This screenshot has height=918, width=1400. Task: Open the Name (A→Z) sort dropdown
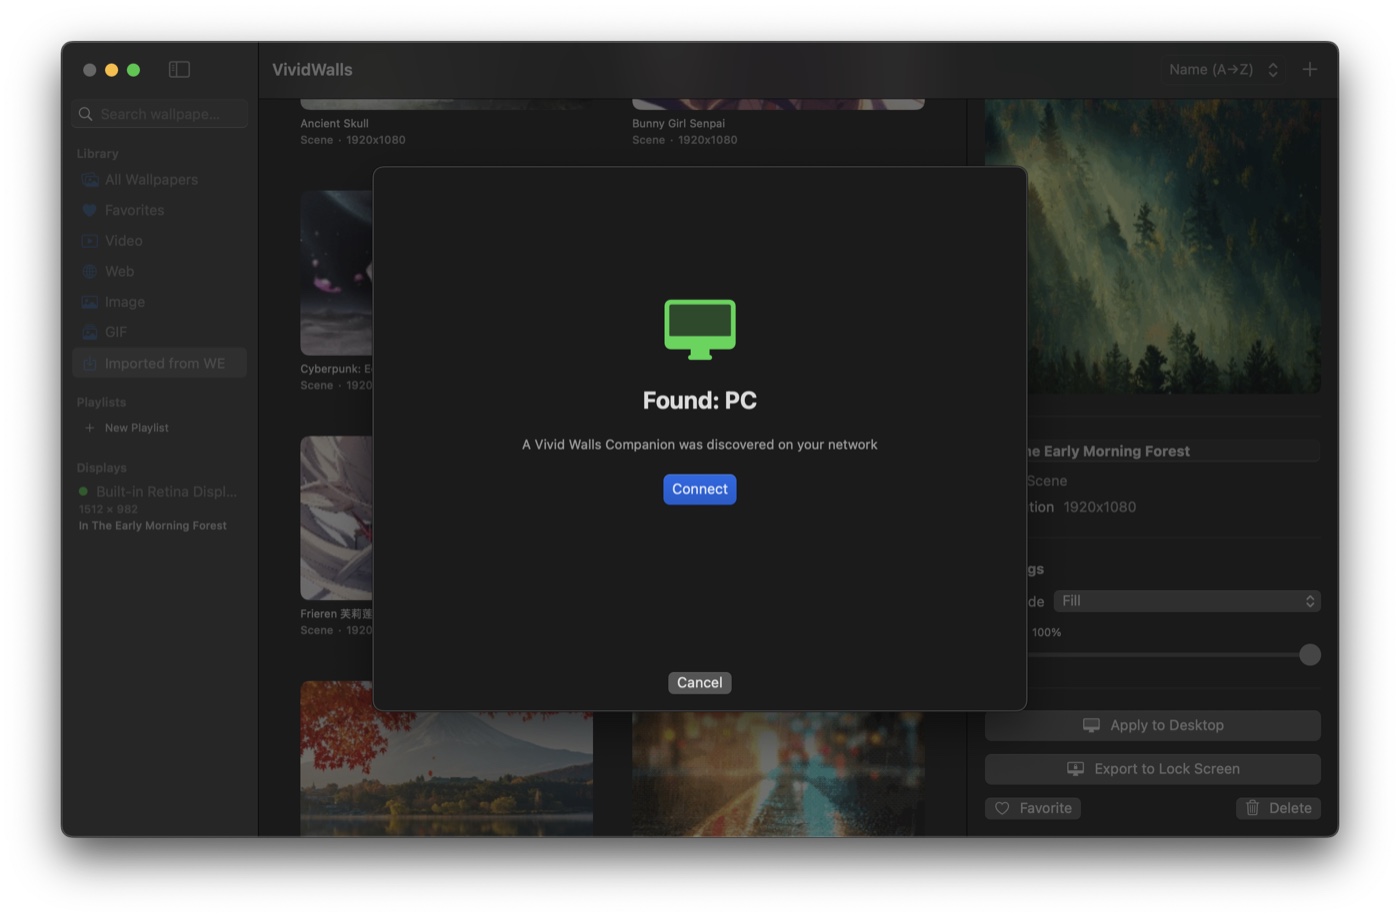pyautogui.click(x=1224, y=69)
